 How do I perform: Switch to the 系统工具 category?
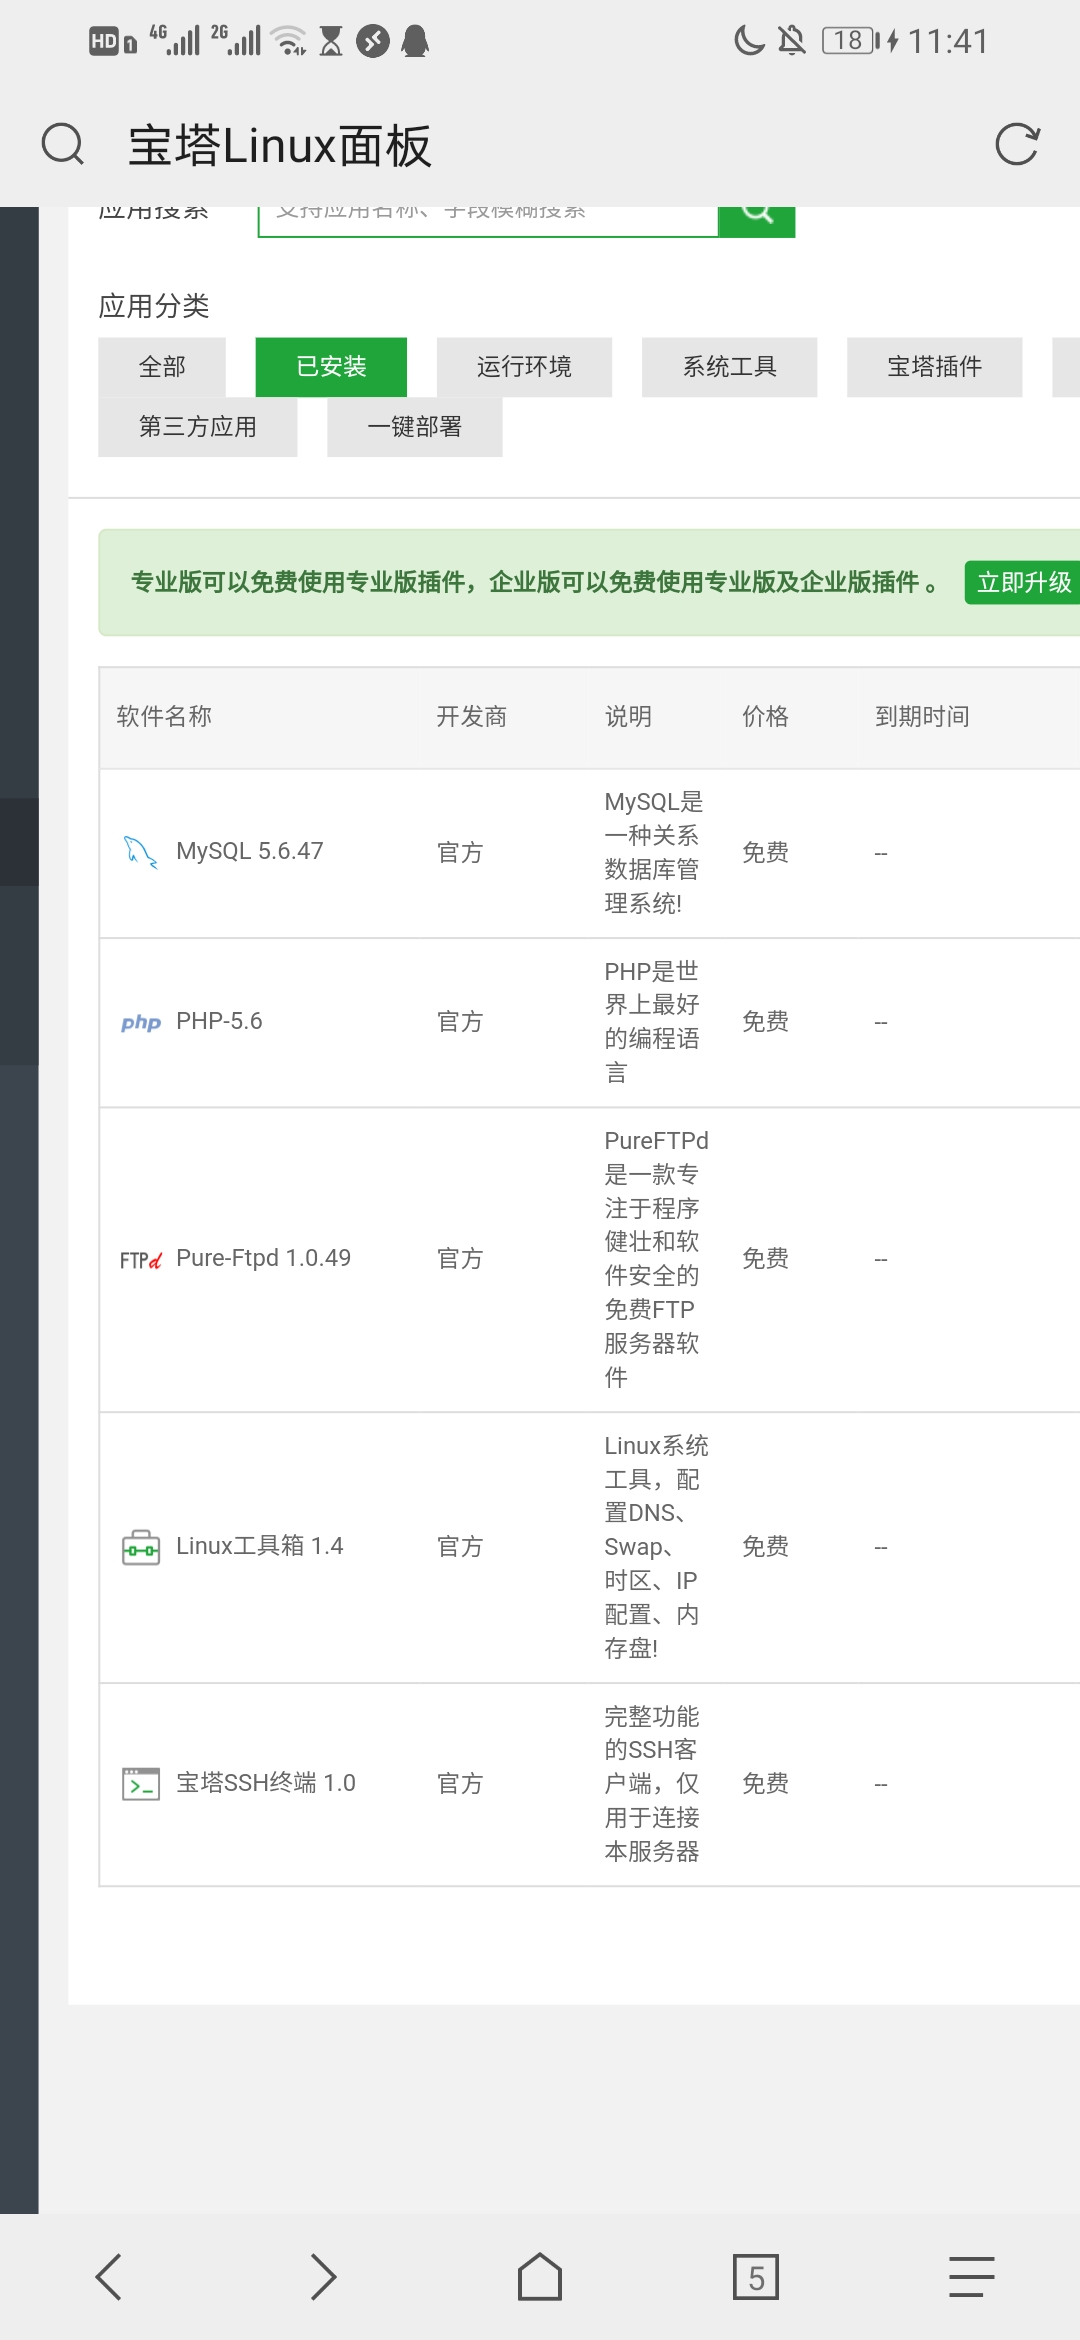click(729, 367)
